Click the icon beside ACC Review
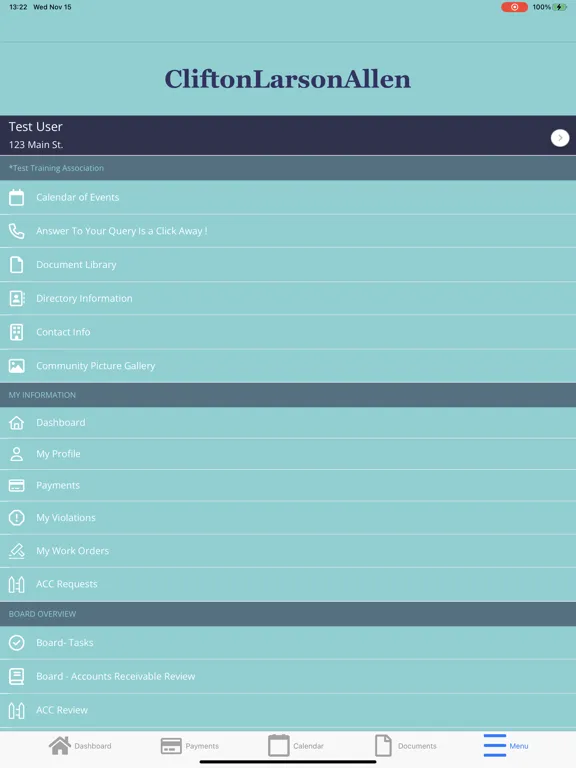Viewport: 576px width, 768px height. pos(17,710)
